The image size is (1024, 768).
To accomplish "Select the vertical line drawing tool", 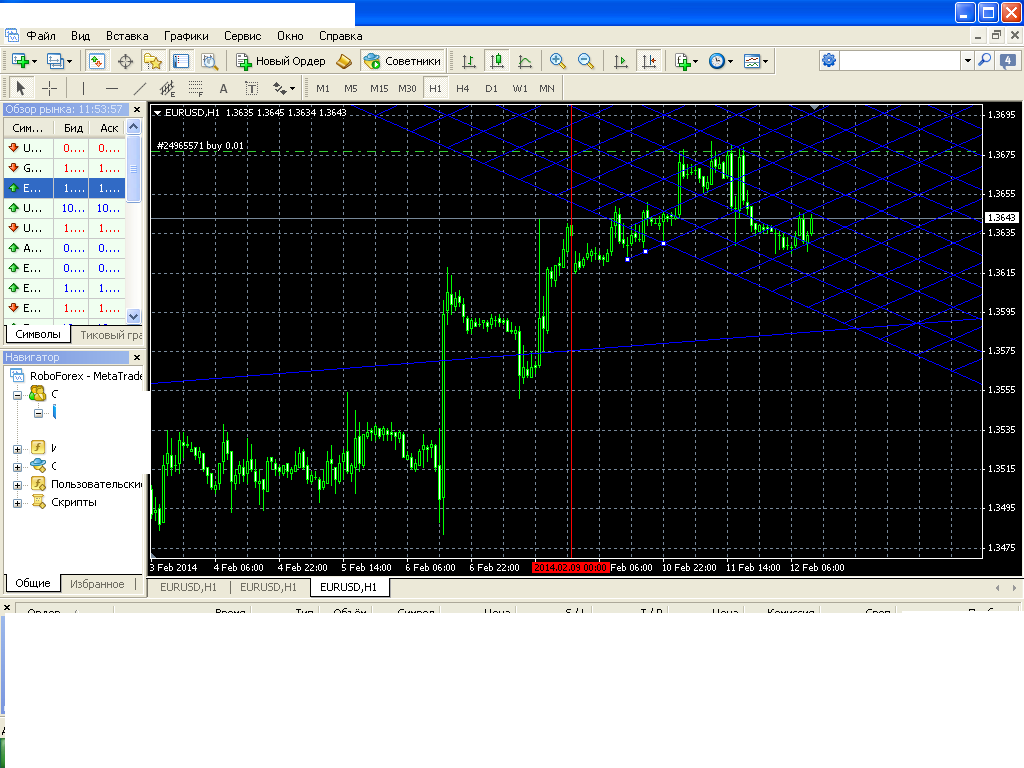I will click(x=83, y=88).
